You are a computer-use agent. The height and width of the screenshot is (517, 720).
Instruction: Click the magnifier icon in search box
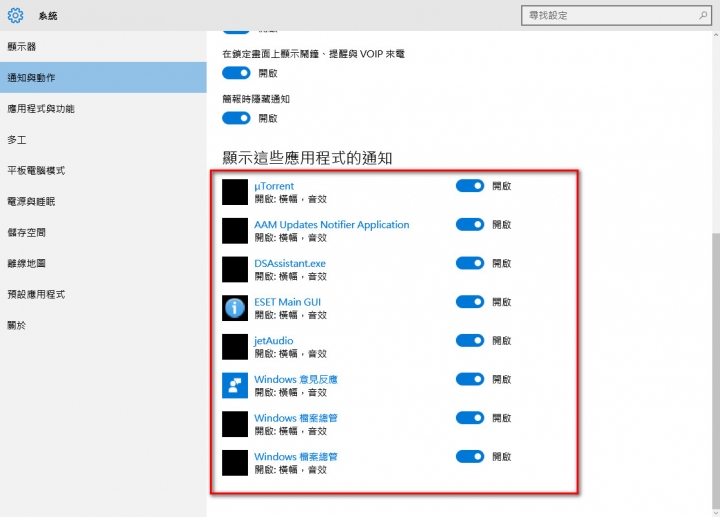coord(703,16)
